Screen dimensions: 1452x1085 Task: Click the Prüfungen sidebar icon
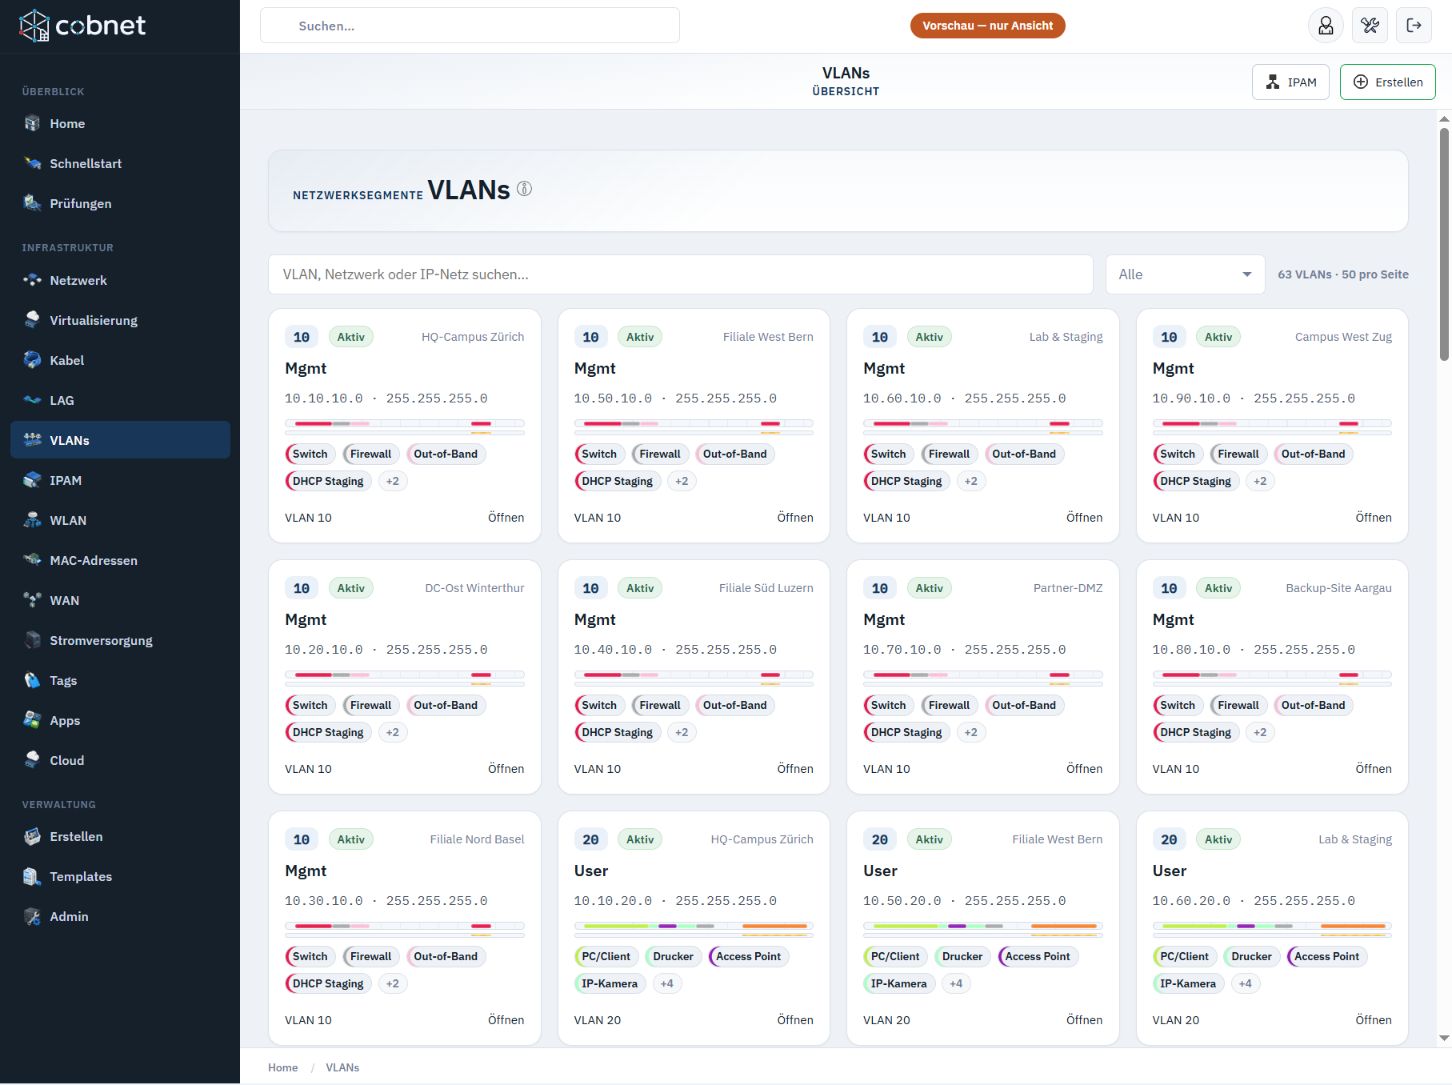click(x=32, y=204)
